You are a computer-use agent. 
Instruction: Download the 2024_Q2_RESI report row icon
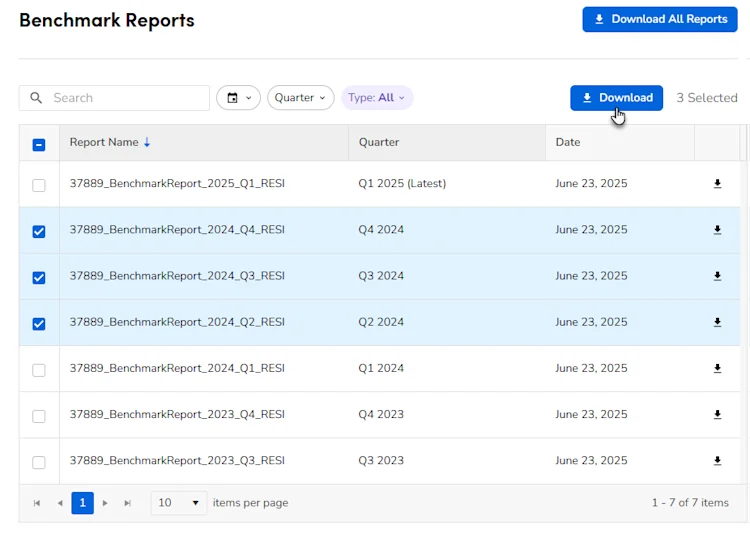[x=717, y=322]
